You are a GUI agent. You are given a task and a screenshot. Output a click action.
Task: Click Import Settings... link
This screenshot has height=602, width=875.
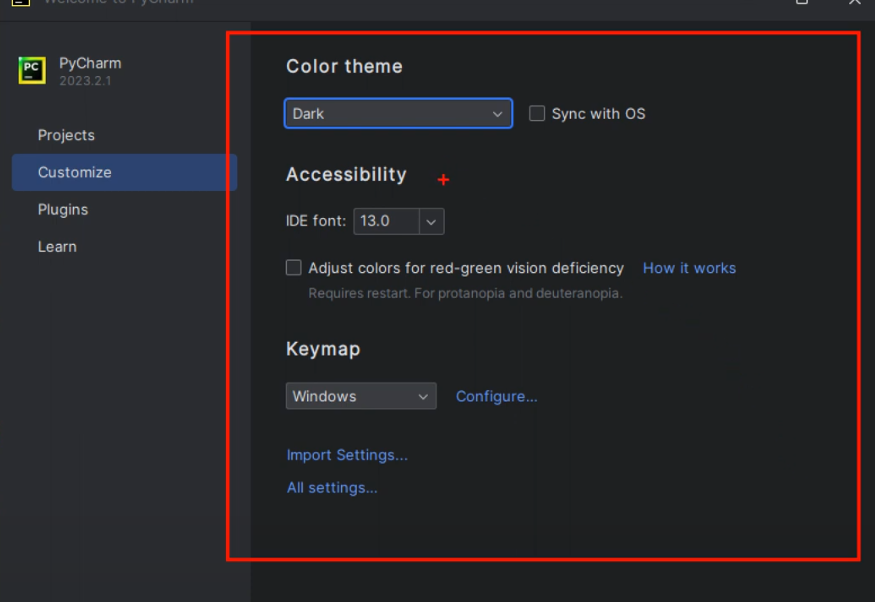tap(347, 455)
